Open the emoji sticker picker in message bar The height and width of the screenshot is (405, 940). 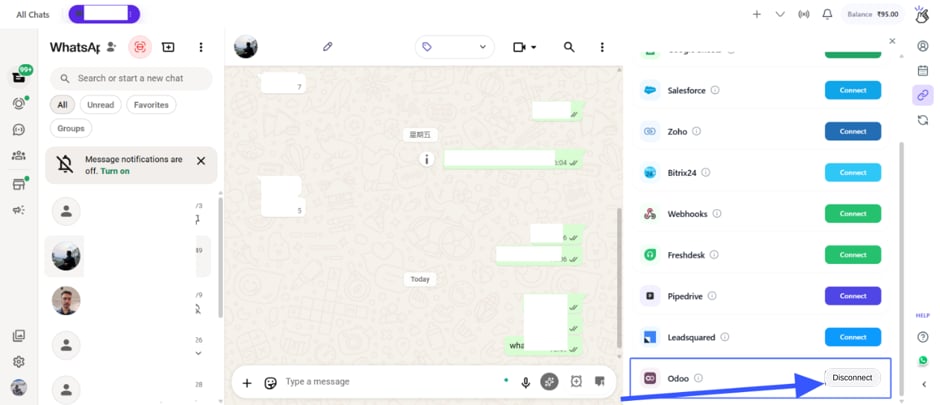(270, 382)
